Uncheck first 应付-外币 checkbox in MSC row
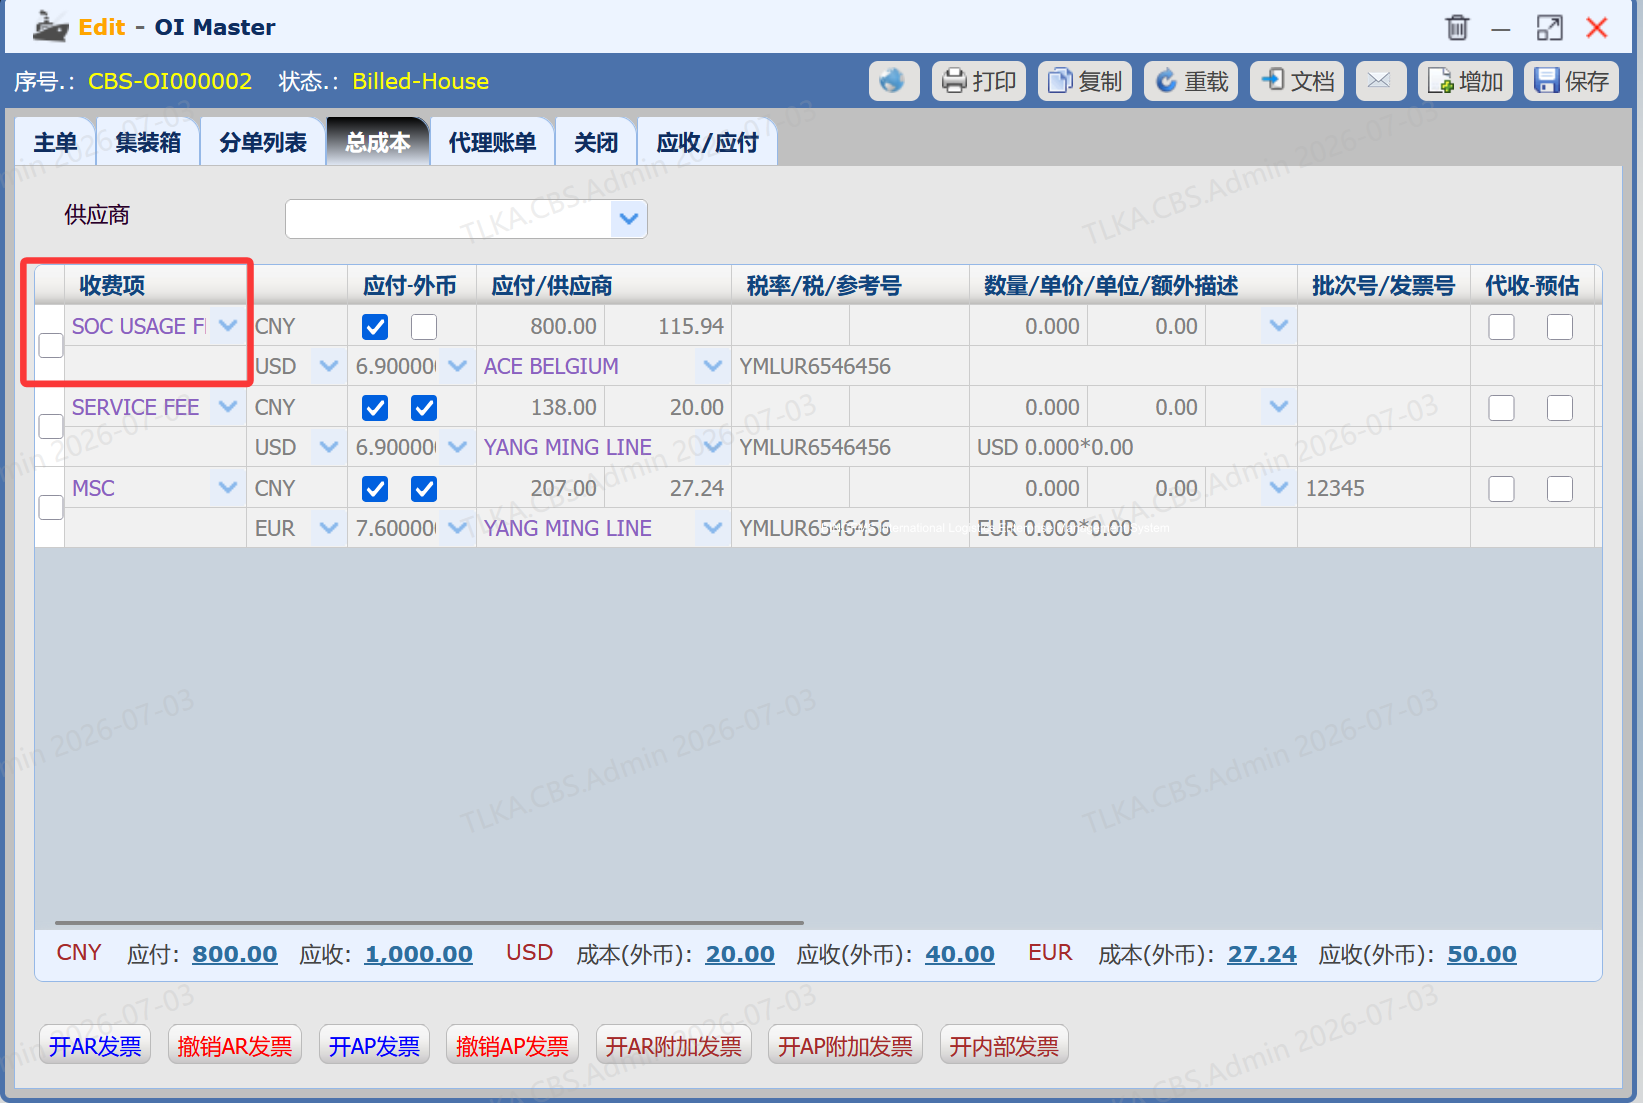Screen dimensions: 1643x1103 [x=375, y=489]
